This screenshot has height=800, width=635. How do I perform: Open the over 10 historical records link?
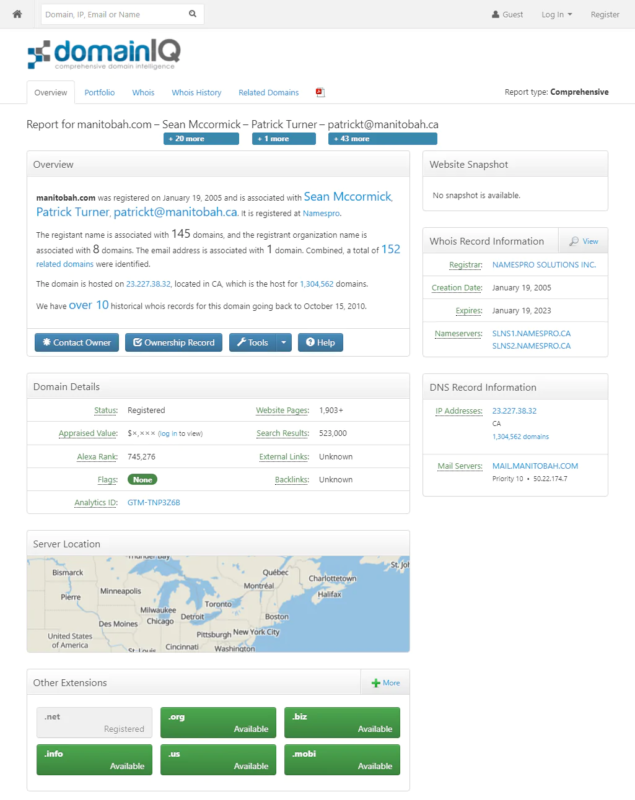tap(89, 305)
